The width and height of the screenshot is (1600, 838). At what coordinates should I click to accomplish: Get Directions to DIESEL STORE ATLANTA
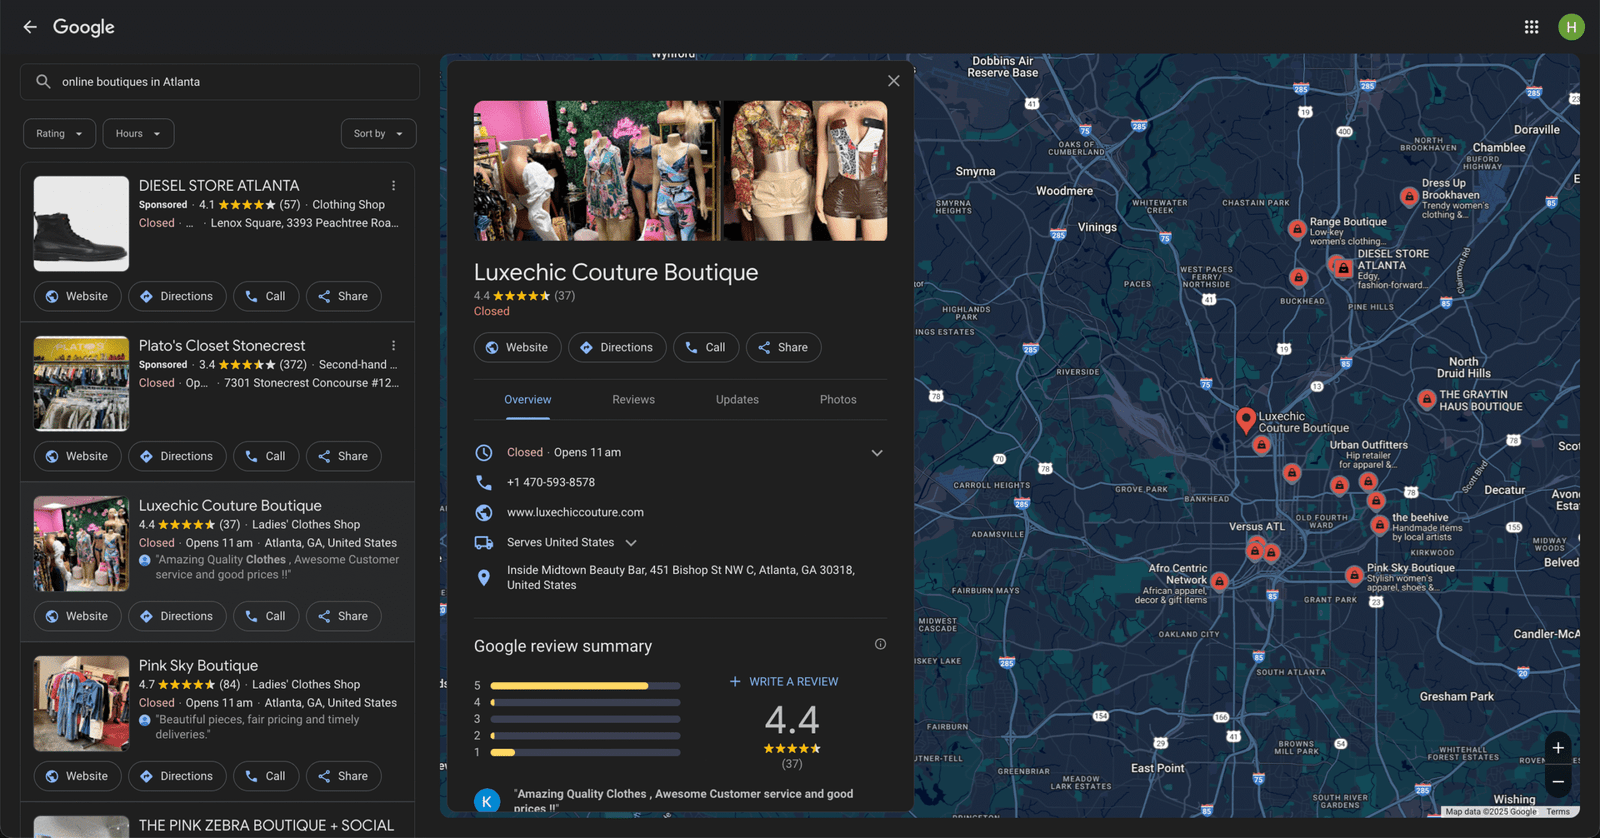pos(177,297)
